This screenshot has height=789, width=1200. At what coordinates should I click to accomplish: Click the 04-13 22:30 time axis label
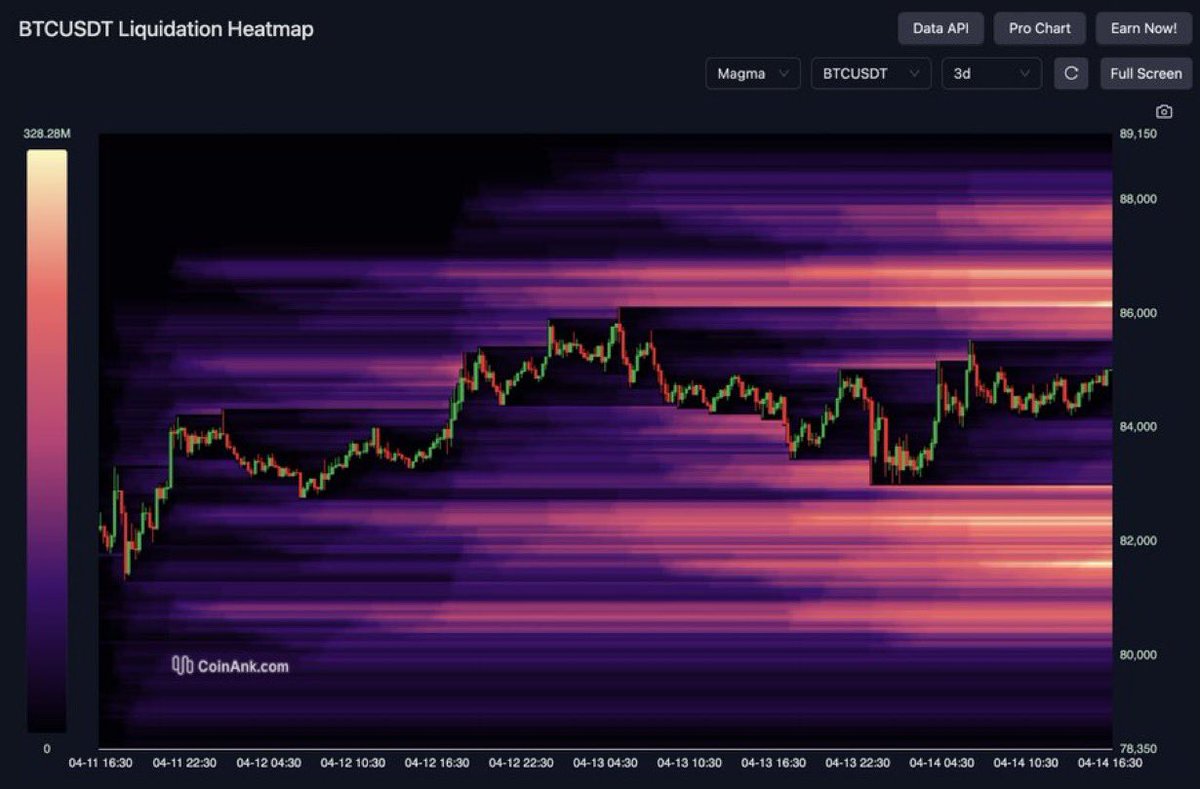(x=857, y=763)
